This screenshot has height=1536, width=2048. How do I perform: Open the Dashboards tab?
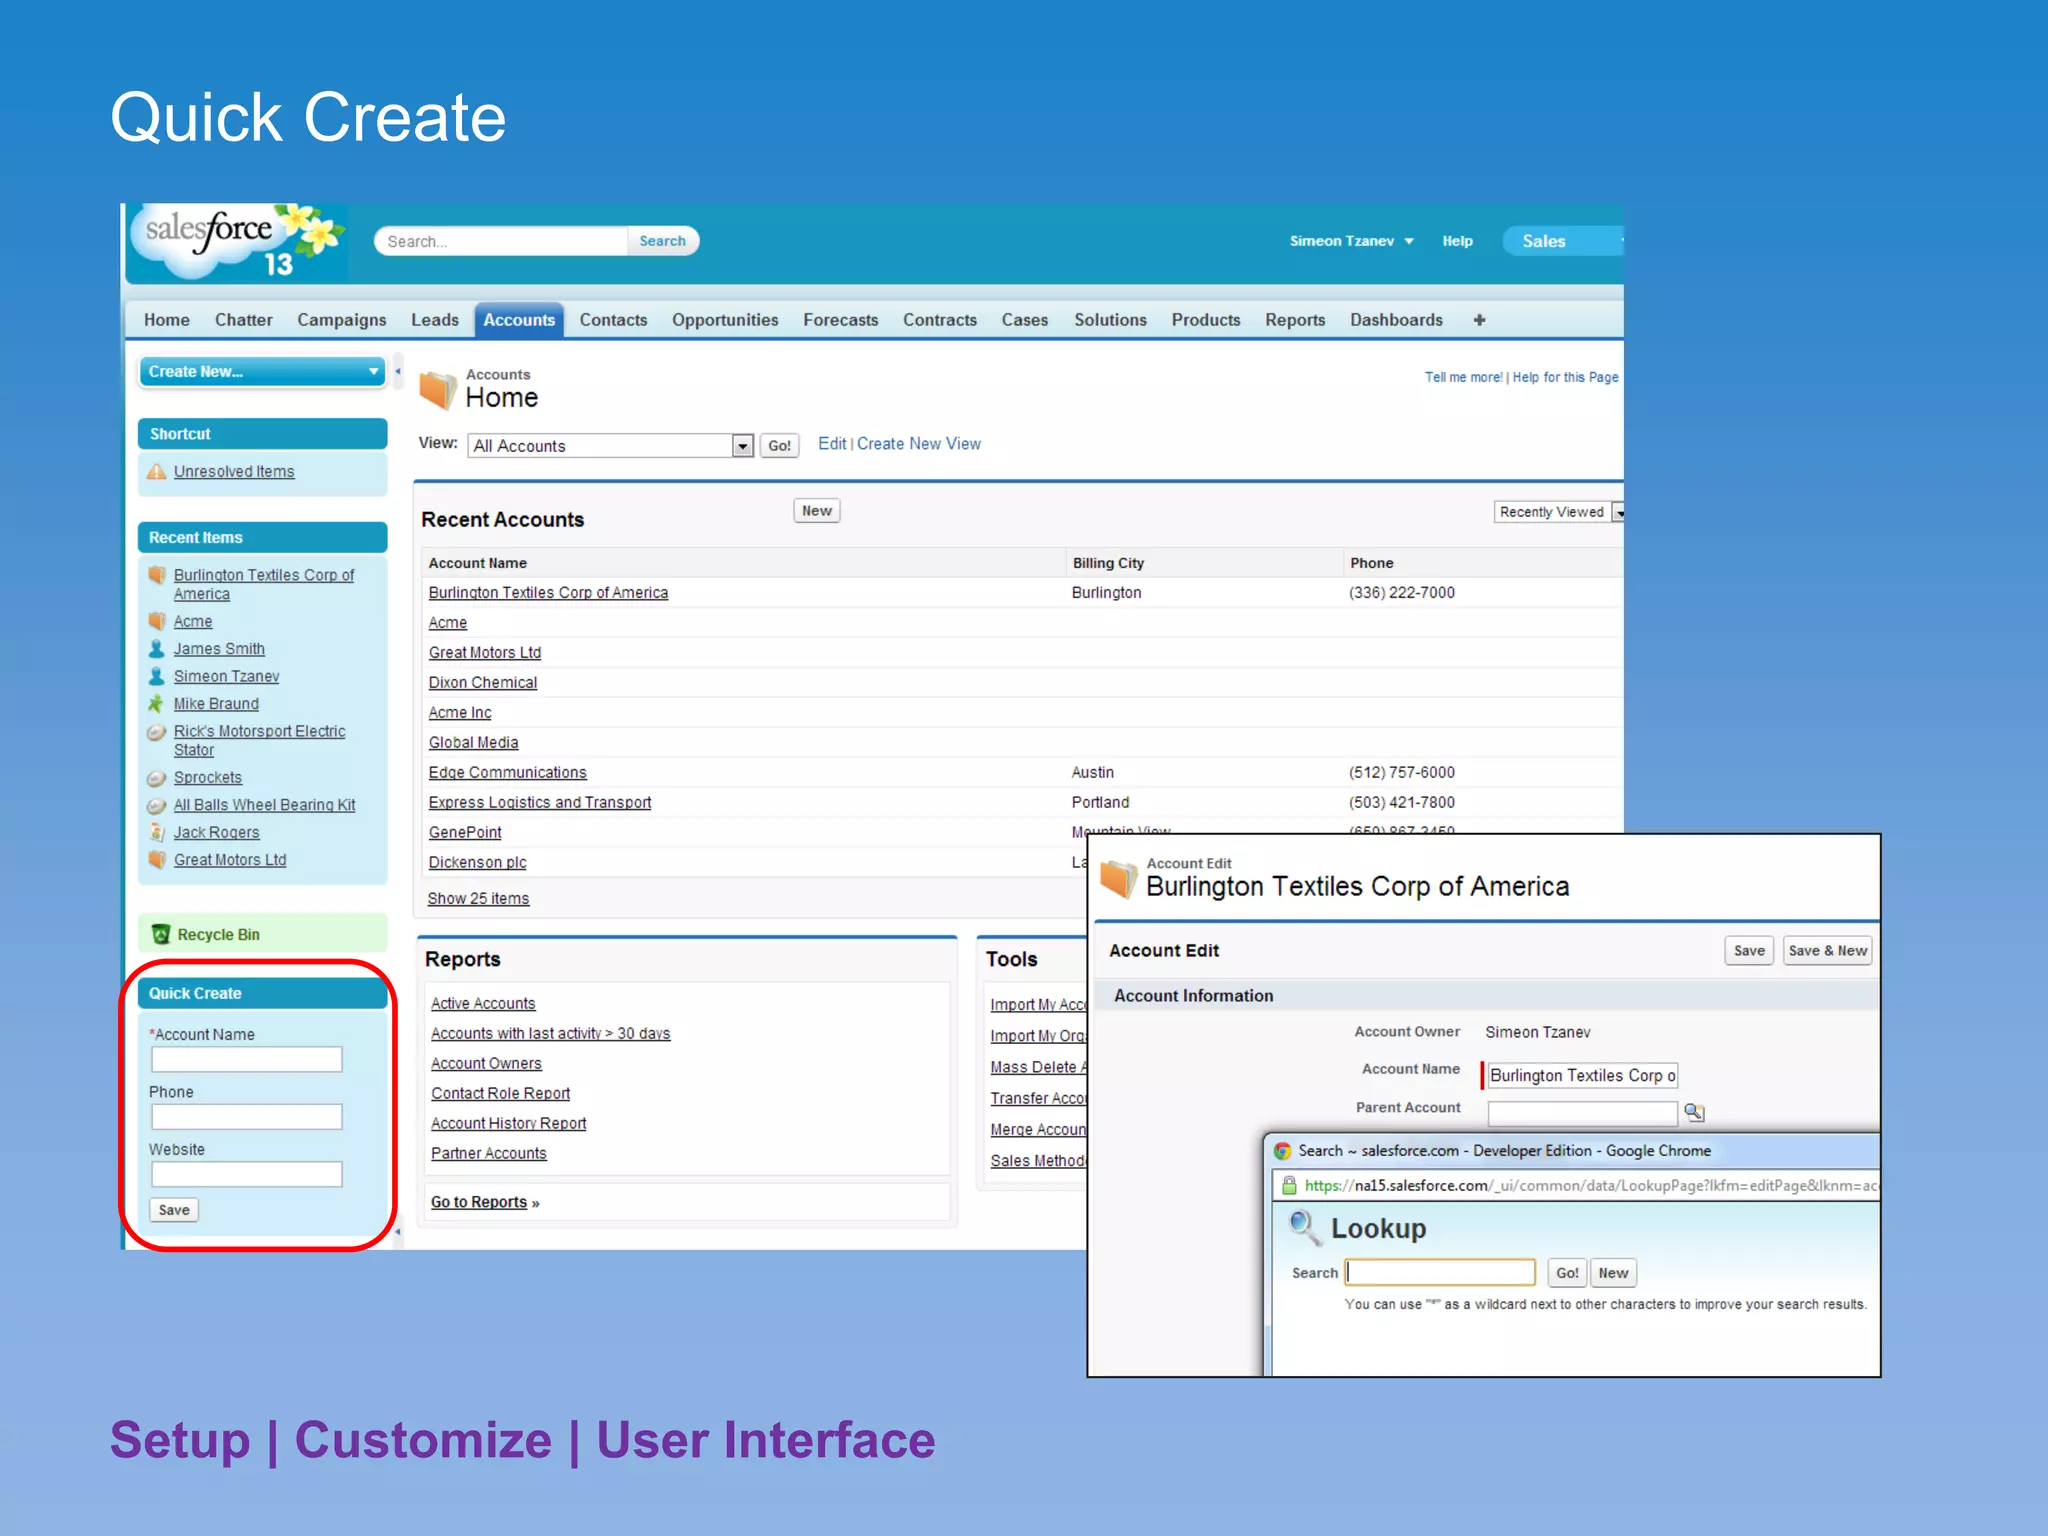[1396, 320]
